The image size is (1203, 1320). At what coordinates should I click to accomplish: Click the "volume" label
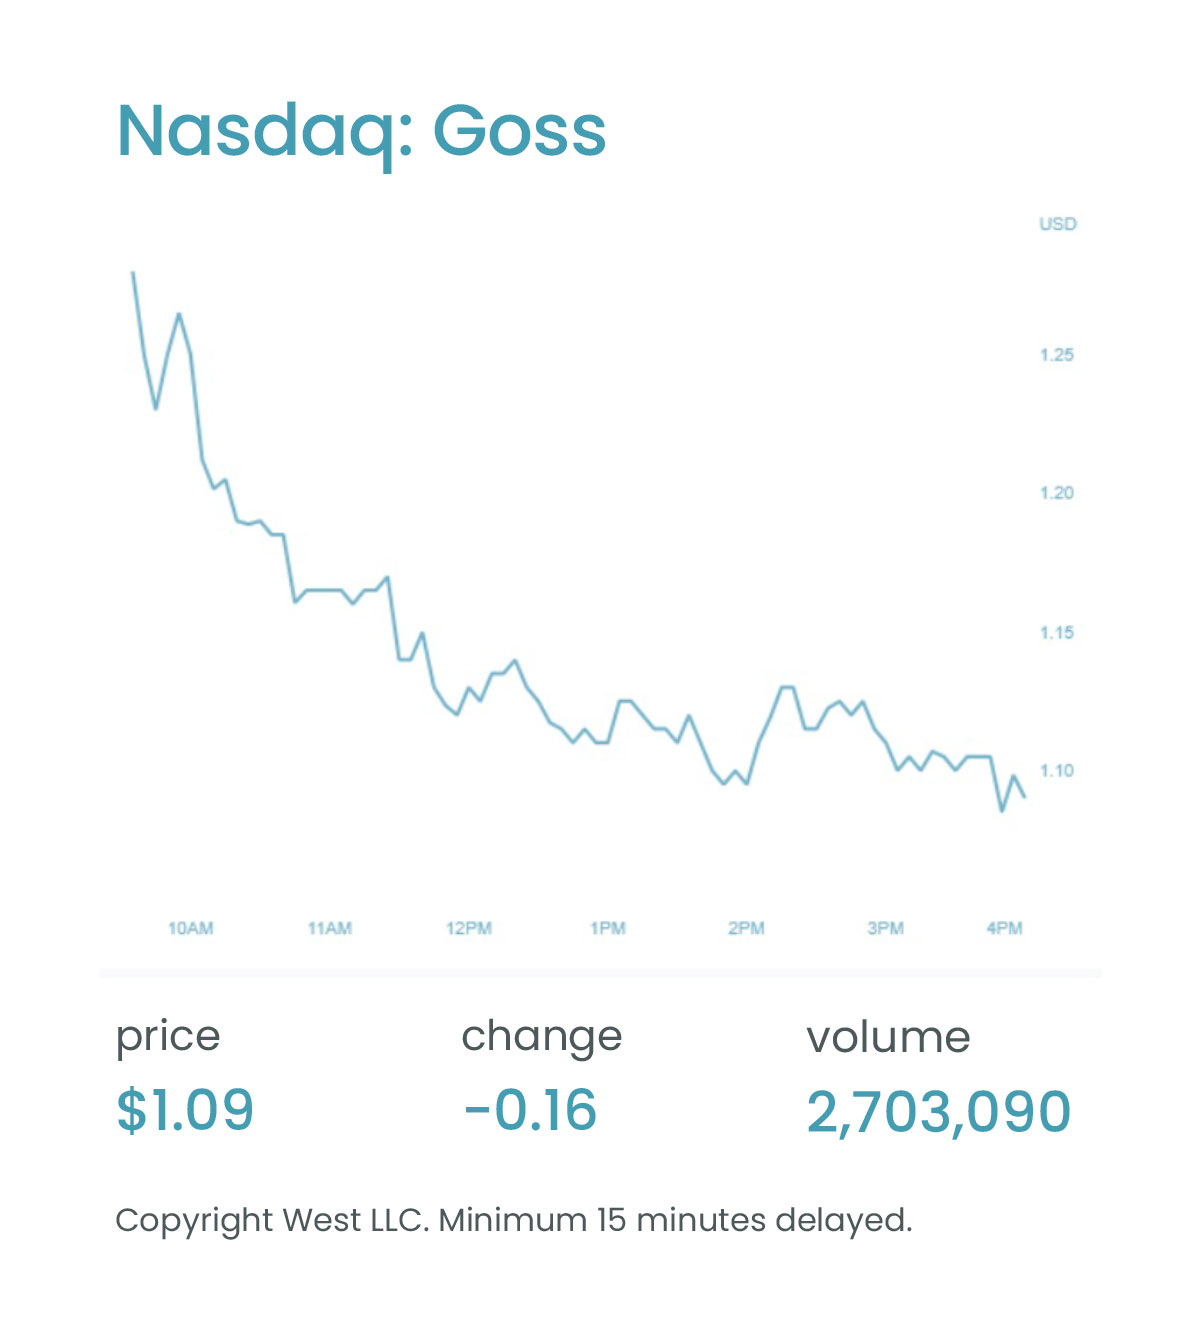coord(888,1037)
